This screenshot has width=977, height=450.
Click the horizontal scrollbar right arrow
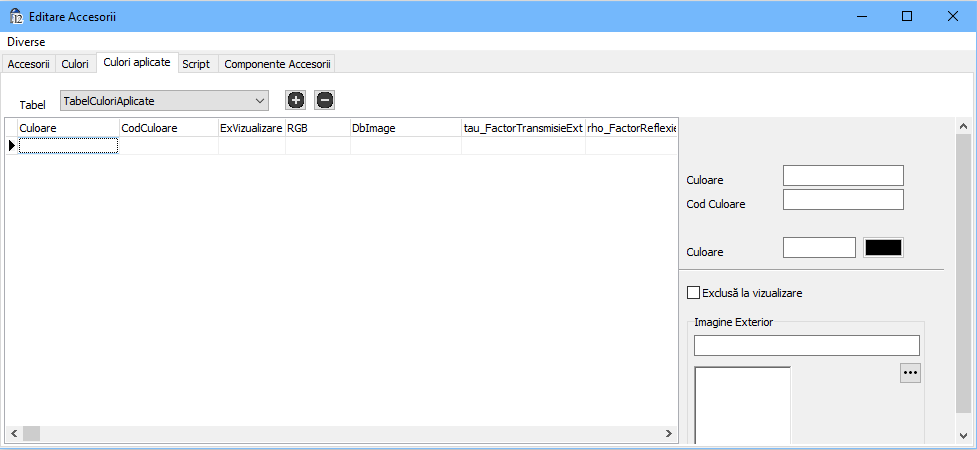[671, 433]
